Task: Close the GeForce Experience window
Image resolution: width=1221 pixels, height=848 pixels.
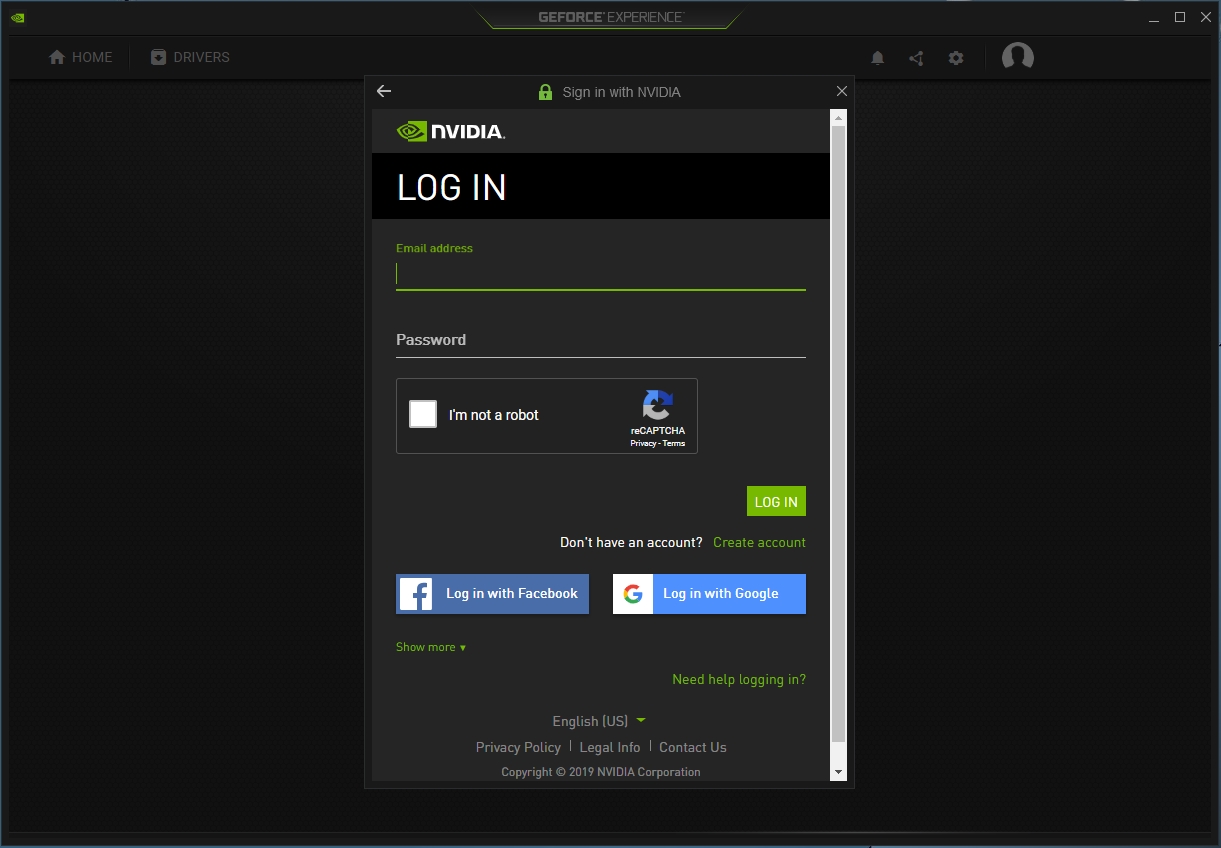Action: 1205,17
